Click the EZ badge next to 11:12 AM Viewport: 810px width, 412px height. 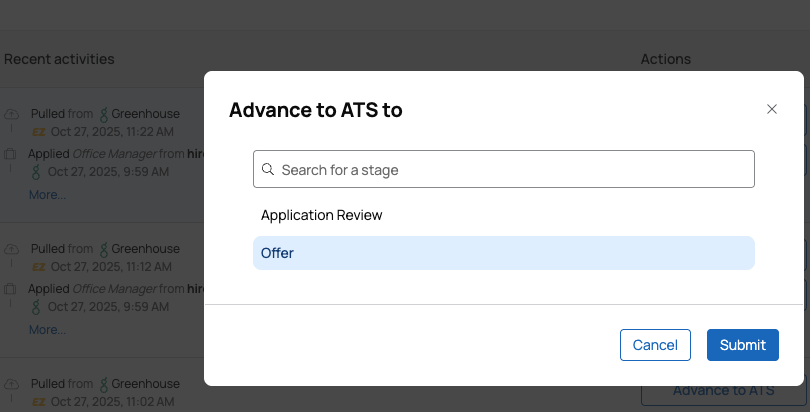(x=39, y=267)
